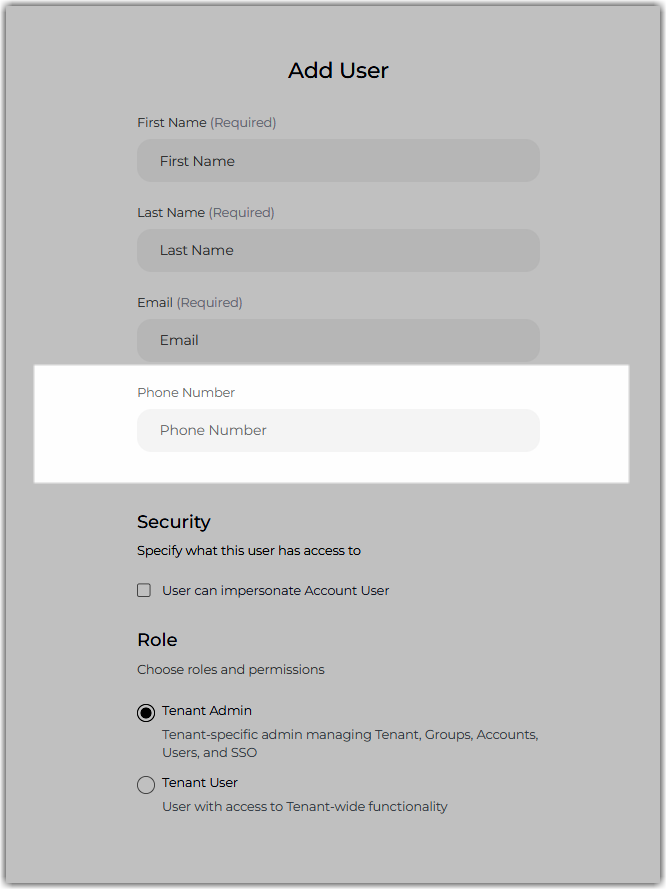Select the Email input field

[338, 341]
